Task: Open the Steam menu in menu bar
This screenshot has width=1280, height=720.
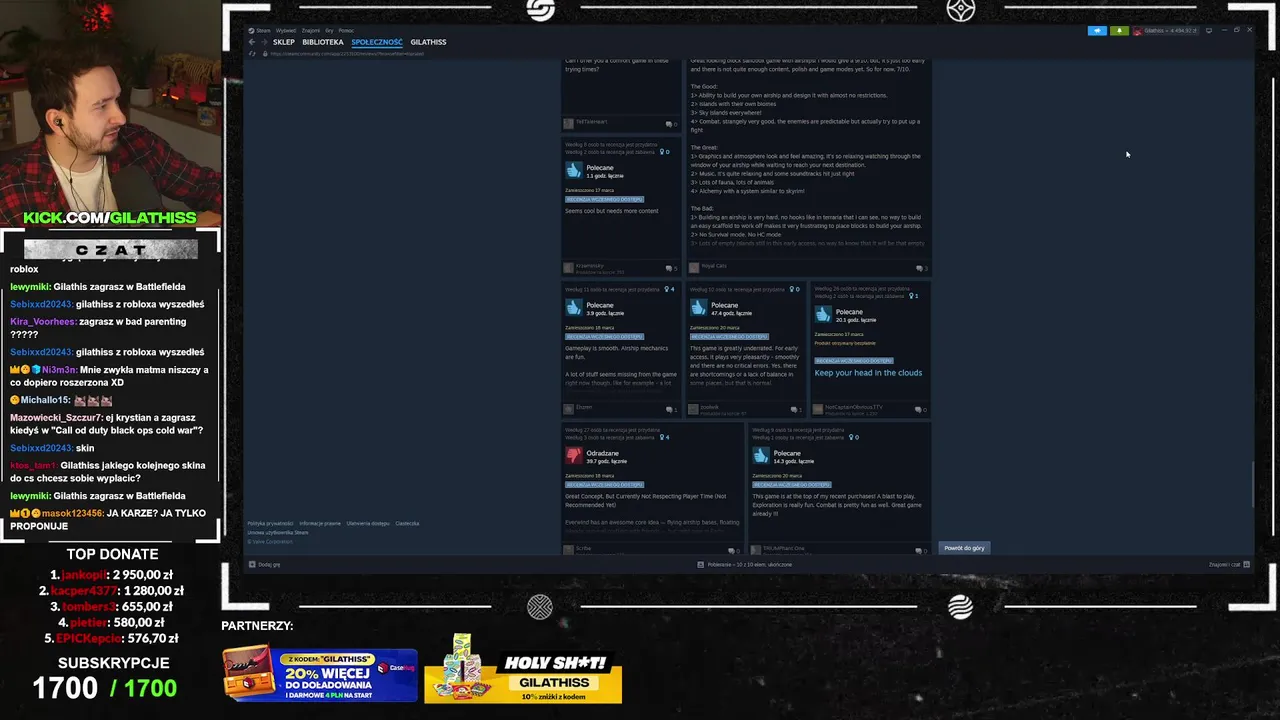Action: click(263, 30)
